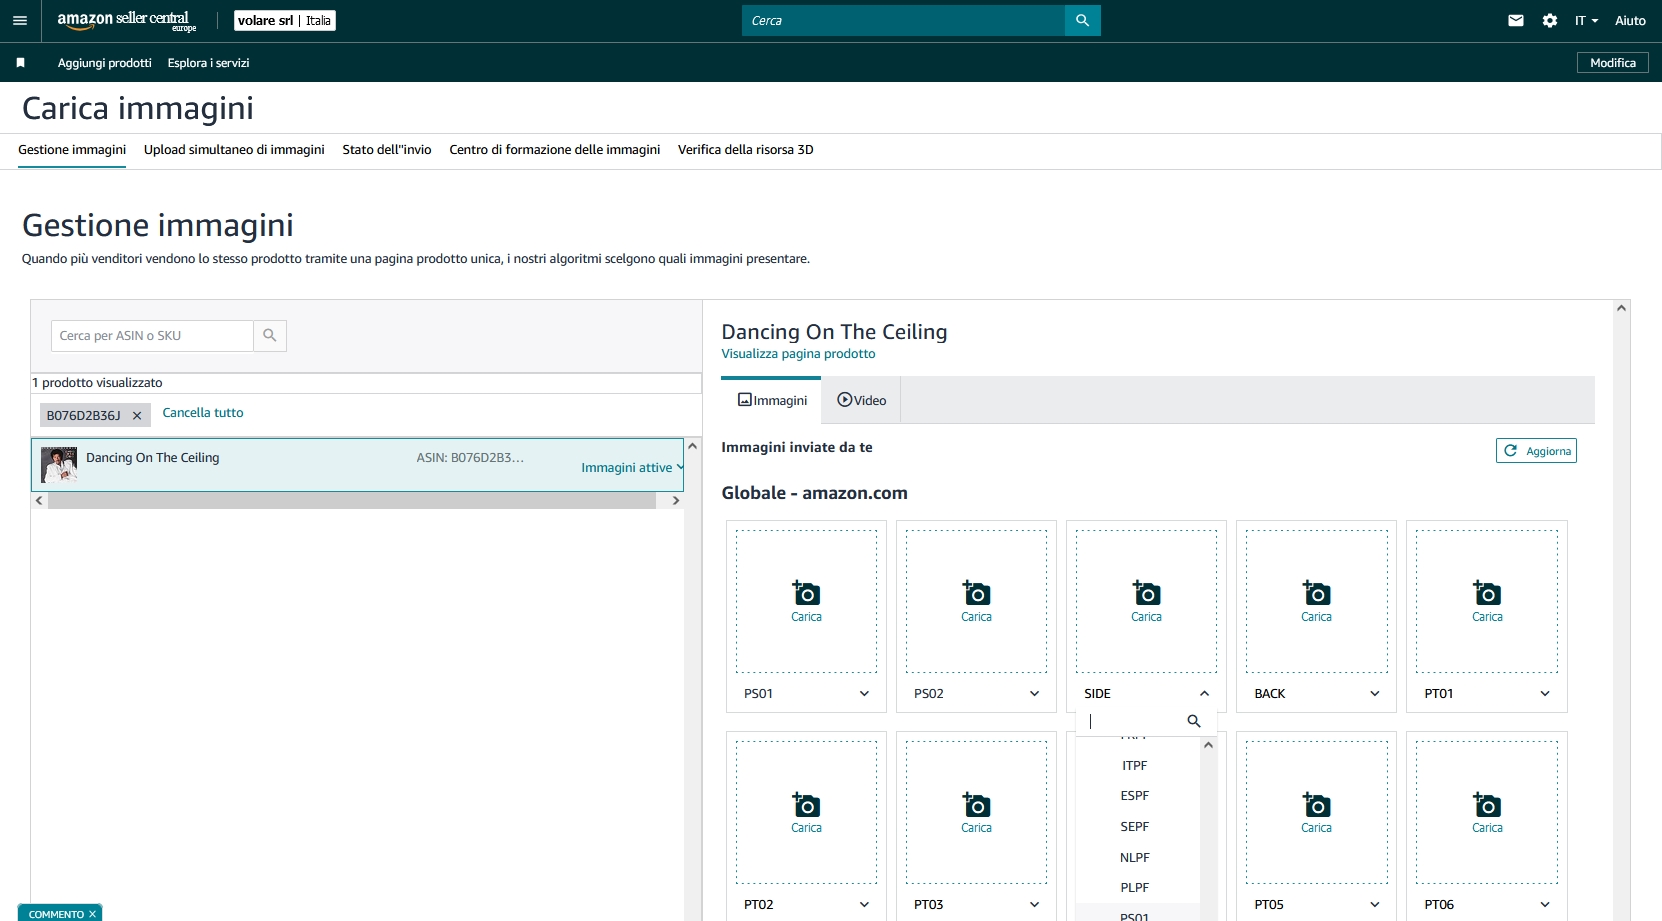The width and height of the screenshot is (1662, 921).
Task: Switch to the Video tab
Action: pos(861,401)
